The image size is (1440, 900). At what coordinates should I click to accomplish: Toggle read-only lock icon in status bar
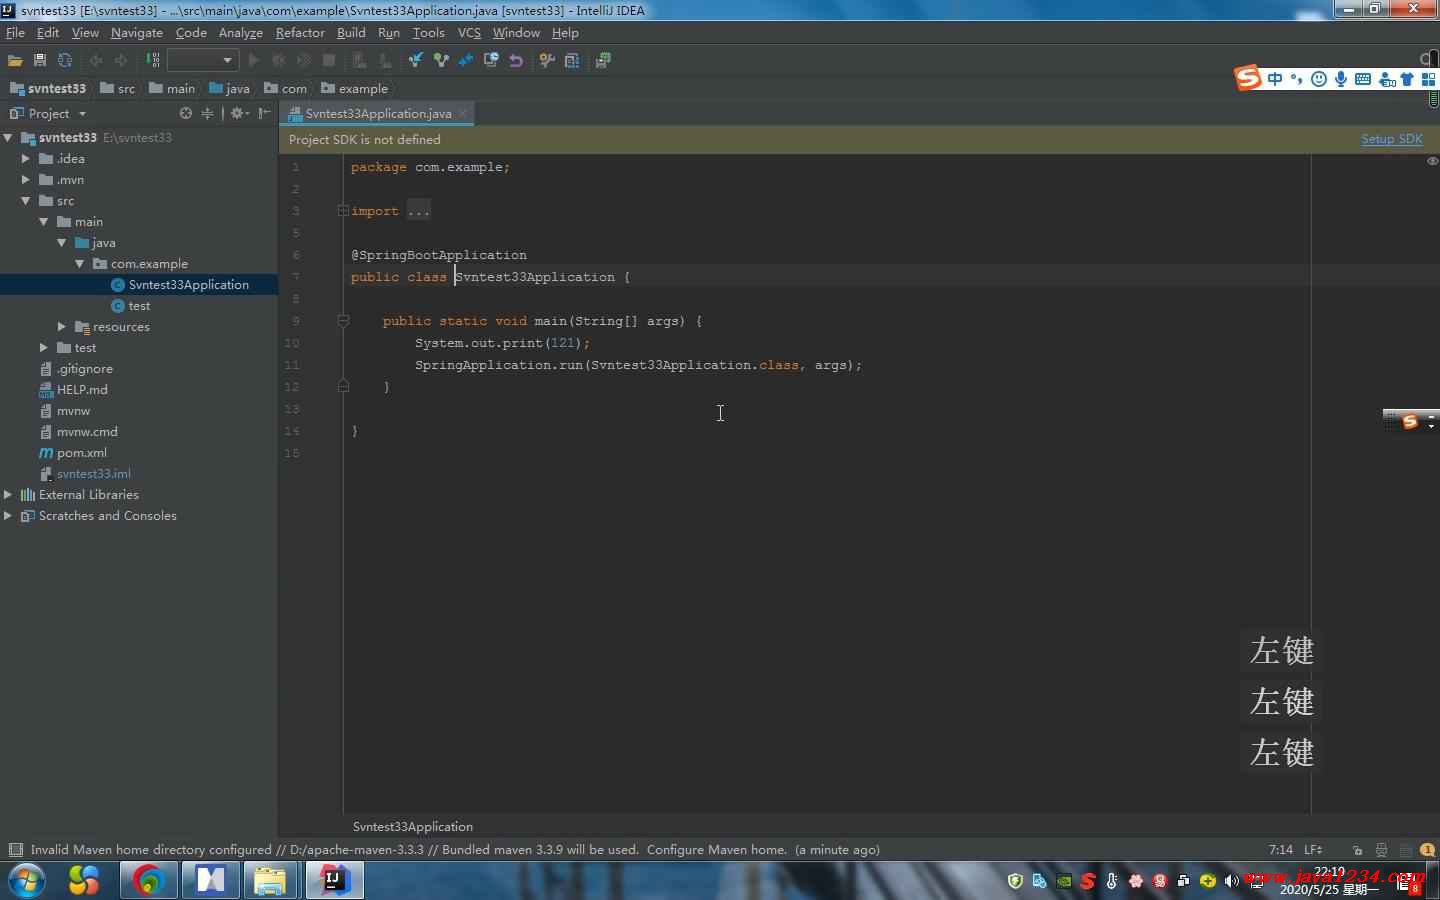coord(1357,850)
